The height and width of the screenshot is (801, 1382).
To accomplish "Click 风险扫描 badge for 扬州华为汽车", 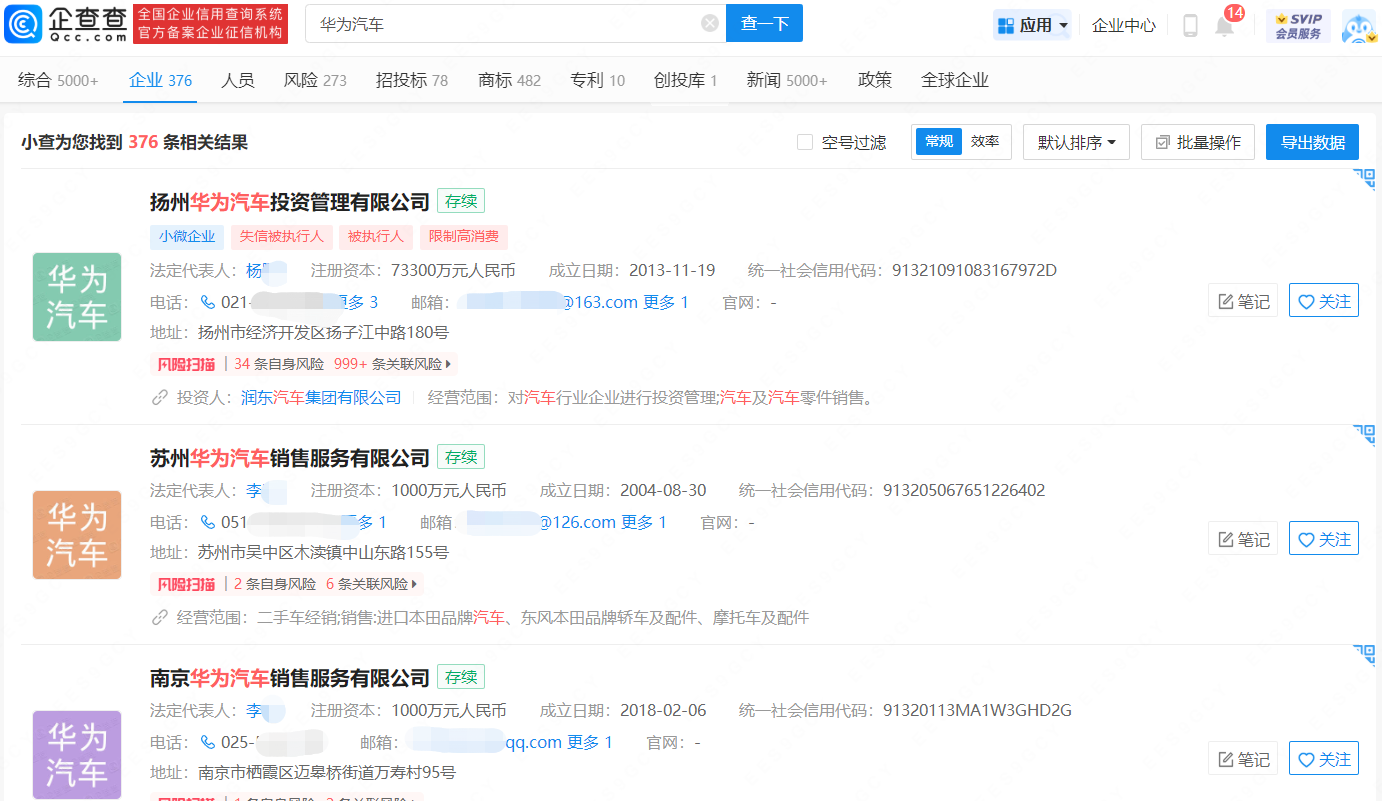I will [x=186, y=364].
